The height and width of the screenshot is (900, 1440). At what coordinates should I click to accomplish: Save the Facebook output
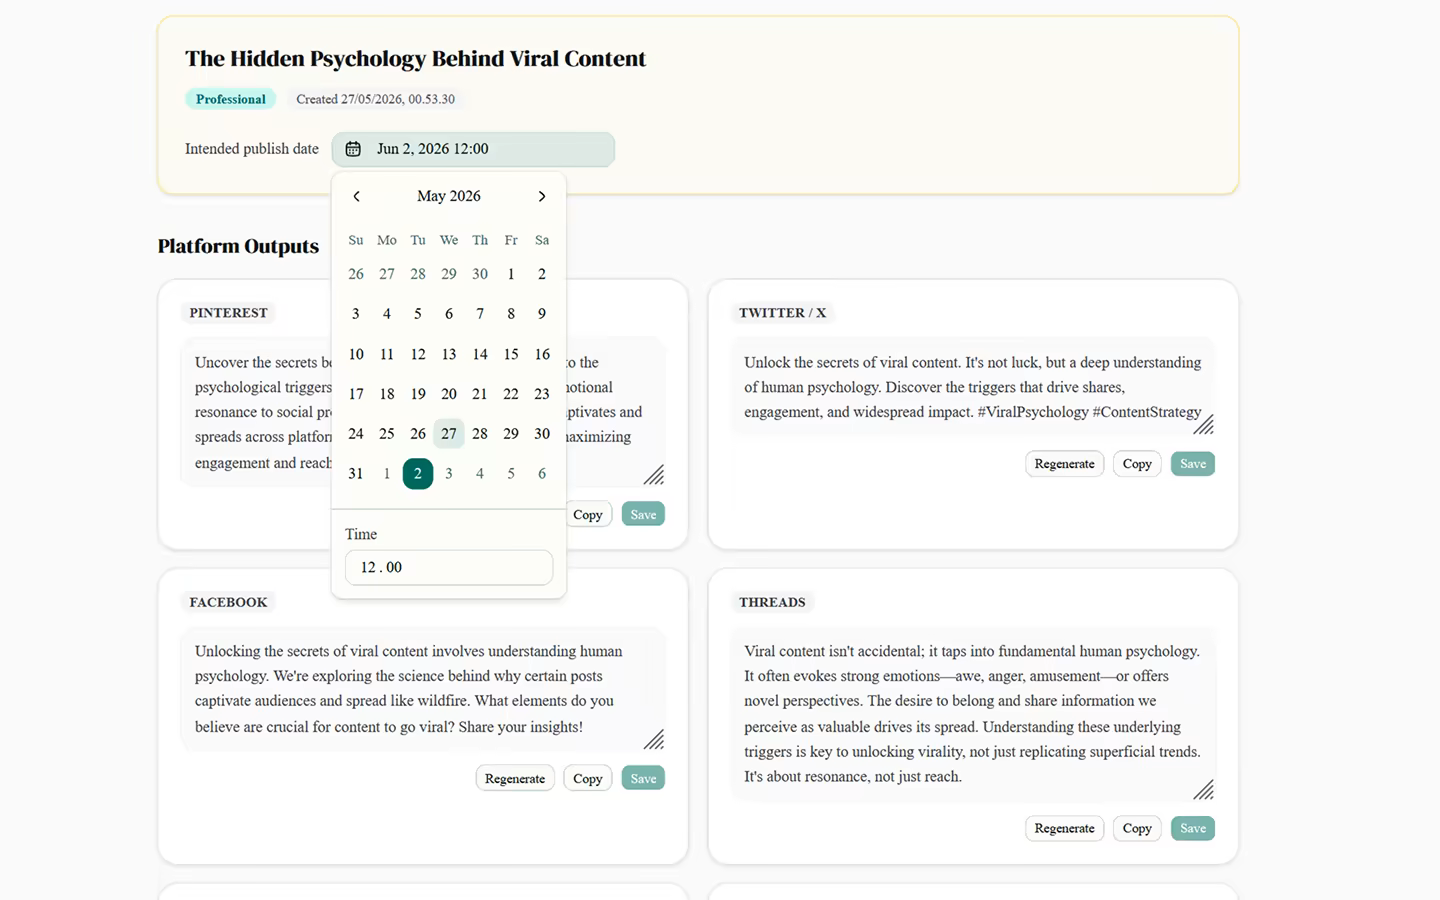pos(643,779)
